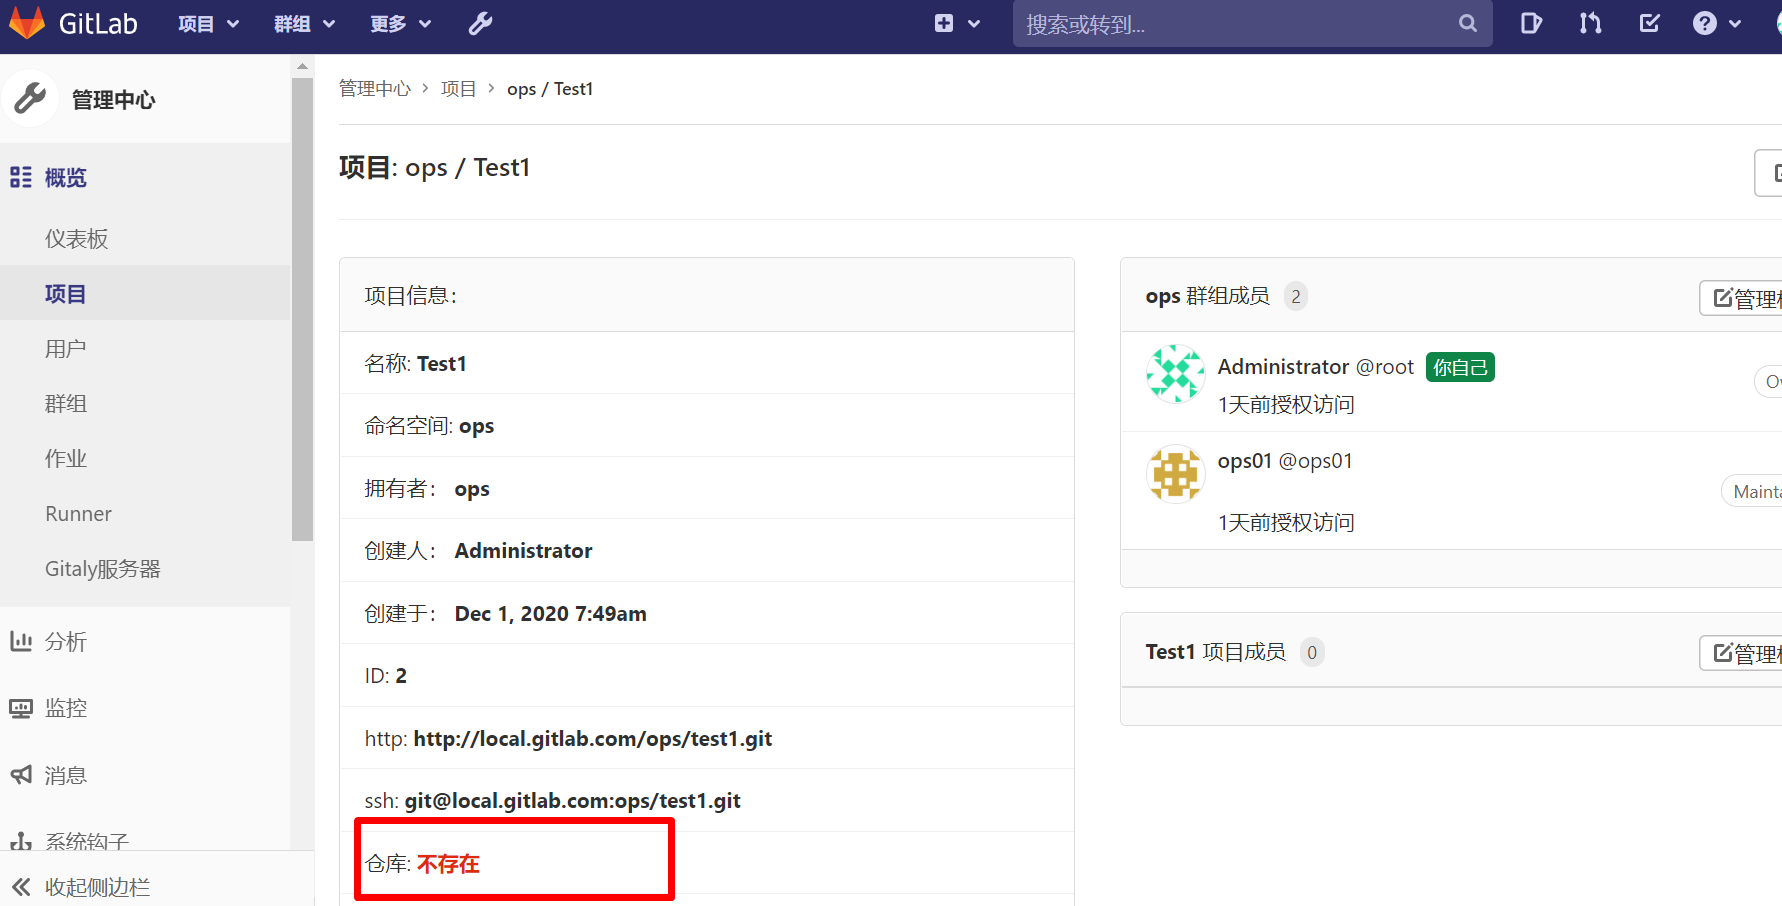Click the http repository URL text

(x=593, y=739)
